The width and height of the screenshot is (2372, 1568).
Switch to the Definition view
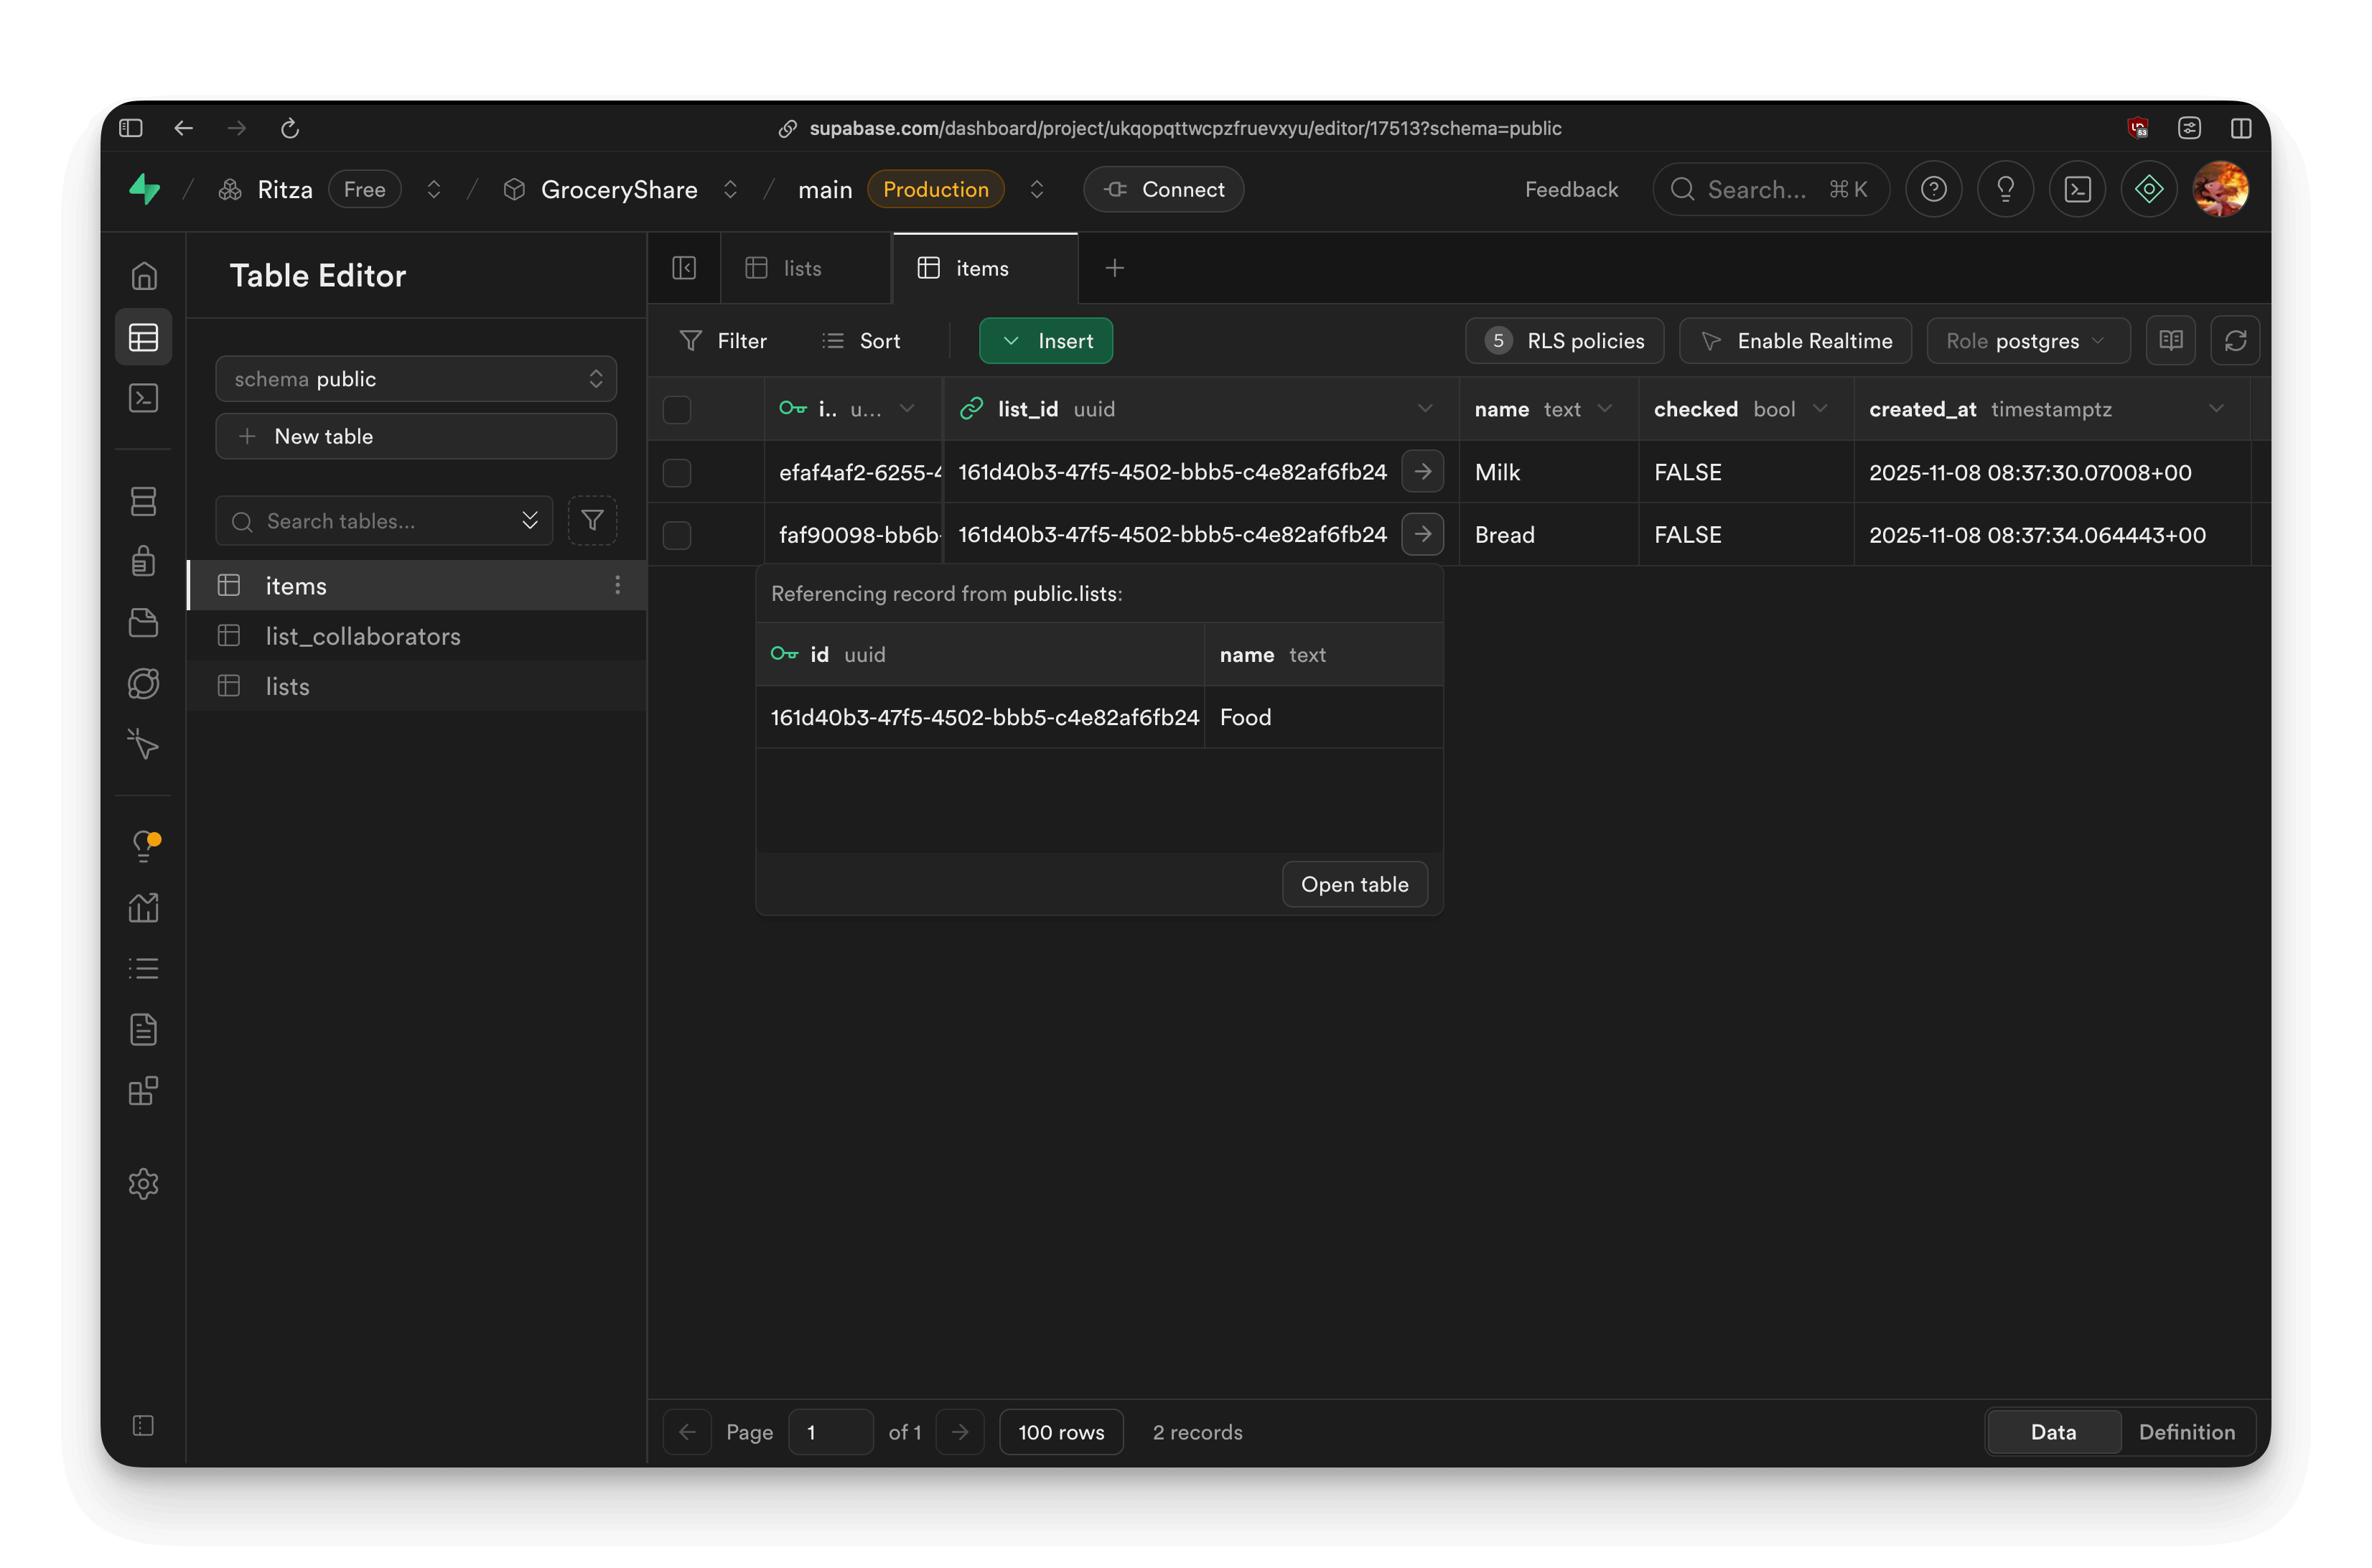pos(2188,1431)
